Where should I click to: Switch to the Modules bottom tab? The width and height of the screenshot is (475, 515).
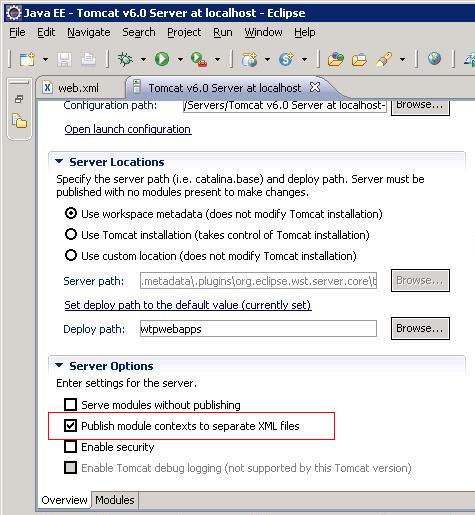(x=115, y=500)
